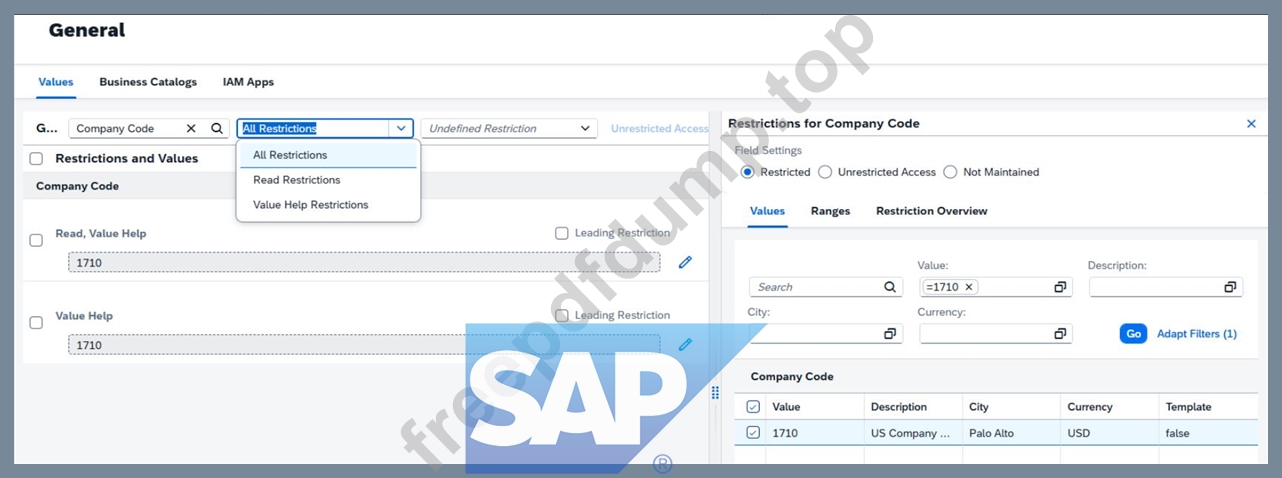Switch to the Business Catalogs tab
1282x478 pixels.
(148, 82)
